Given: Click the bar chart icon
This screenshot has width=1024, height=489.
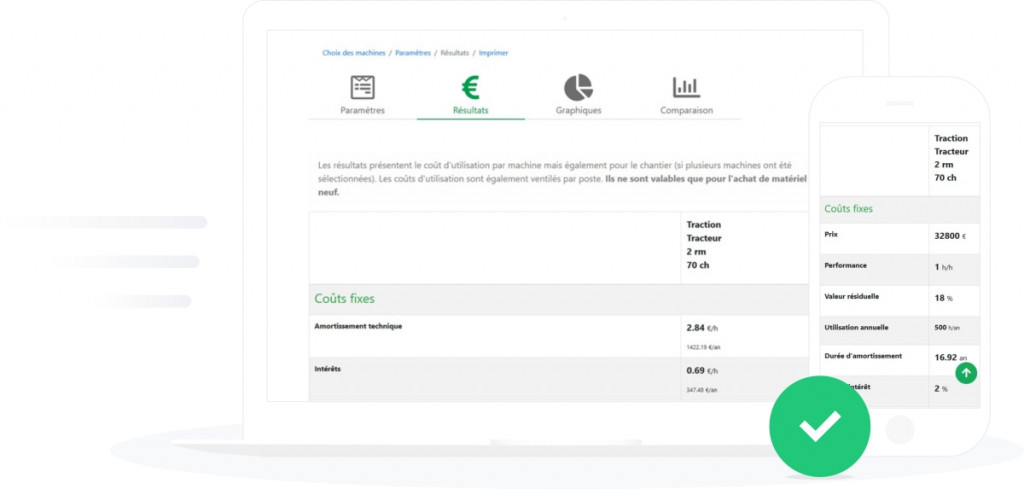Looking at the screenshot, I should [686, 87].
